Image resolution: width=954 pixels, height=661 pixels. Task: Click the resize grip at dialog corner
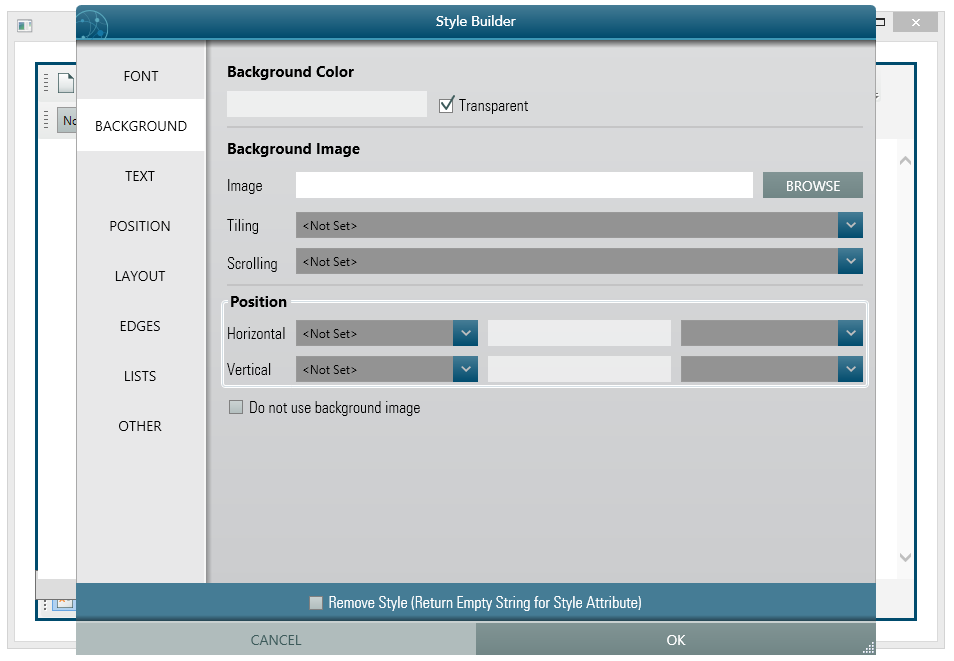click(867, 646)
